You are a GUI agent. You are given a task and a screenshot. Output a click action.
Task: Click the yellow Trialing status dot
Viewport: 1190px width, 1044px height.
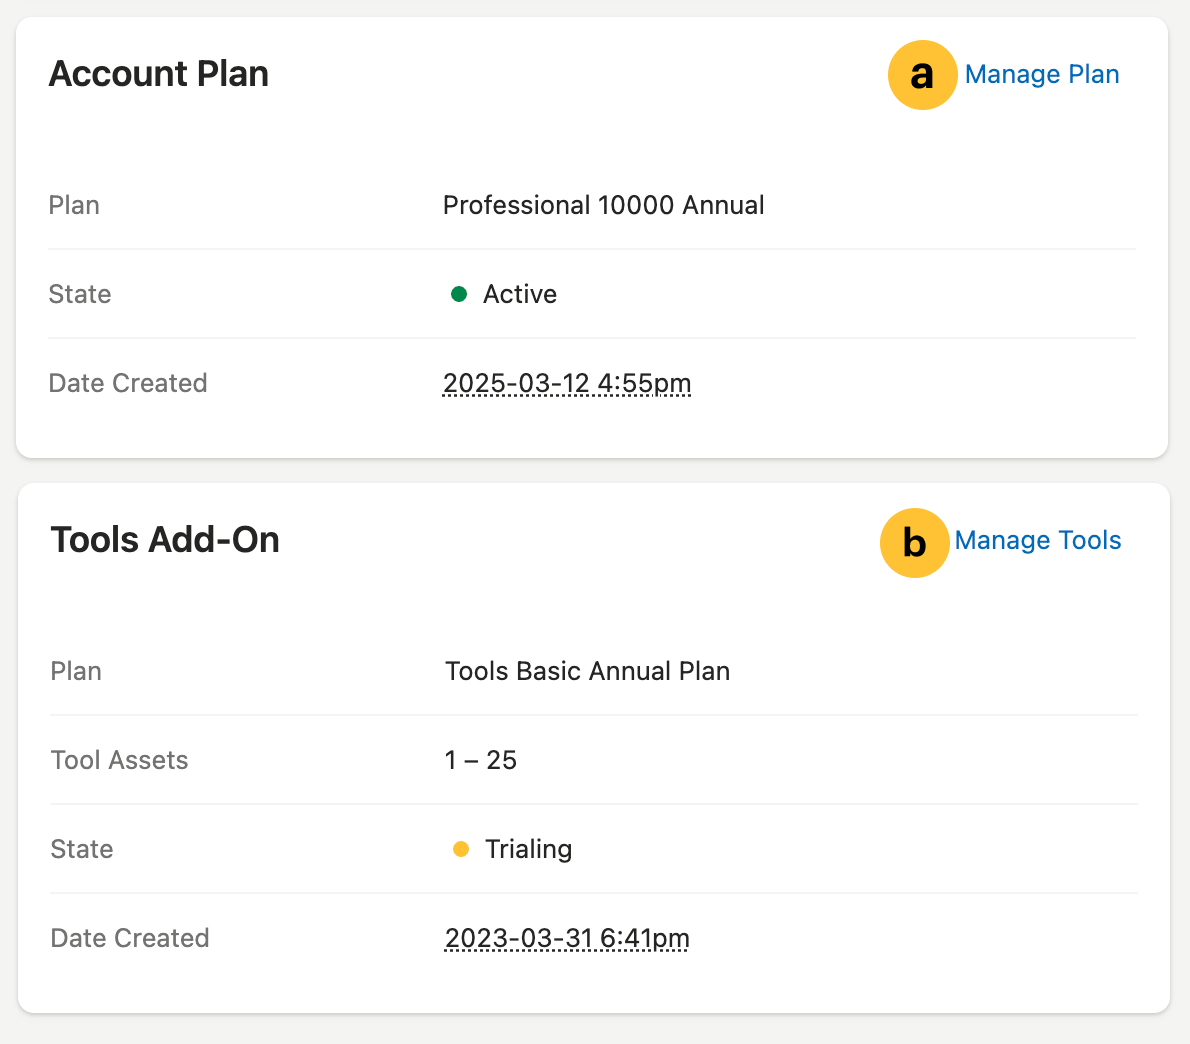point(461,849)
